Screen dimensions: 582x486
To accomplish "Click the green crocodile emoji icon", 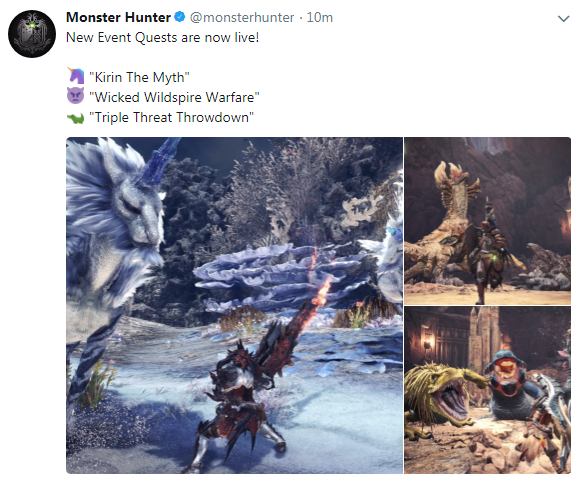I will 75,118.
